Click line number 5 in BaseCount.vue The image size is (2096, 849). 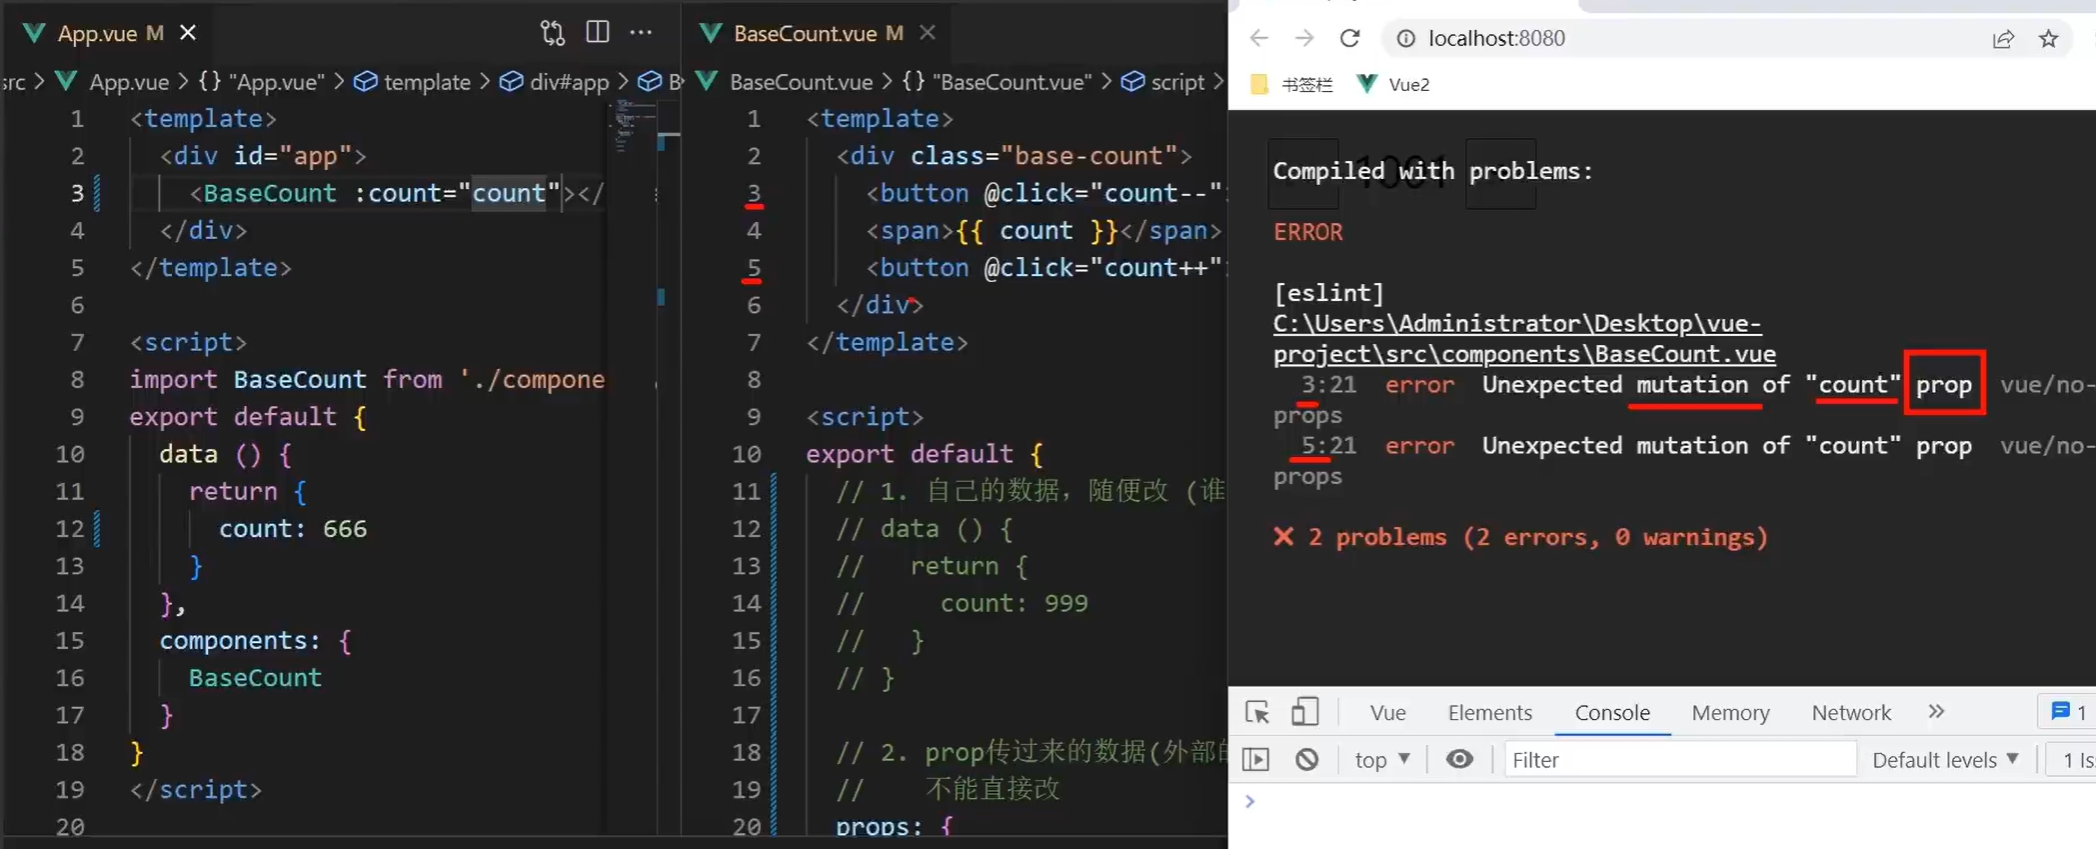[x=753, y=268]
